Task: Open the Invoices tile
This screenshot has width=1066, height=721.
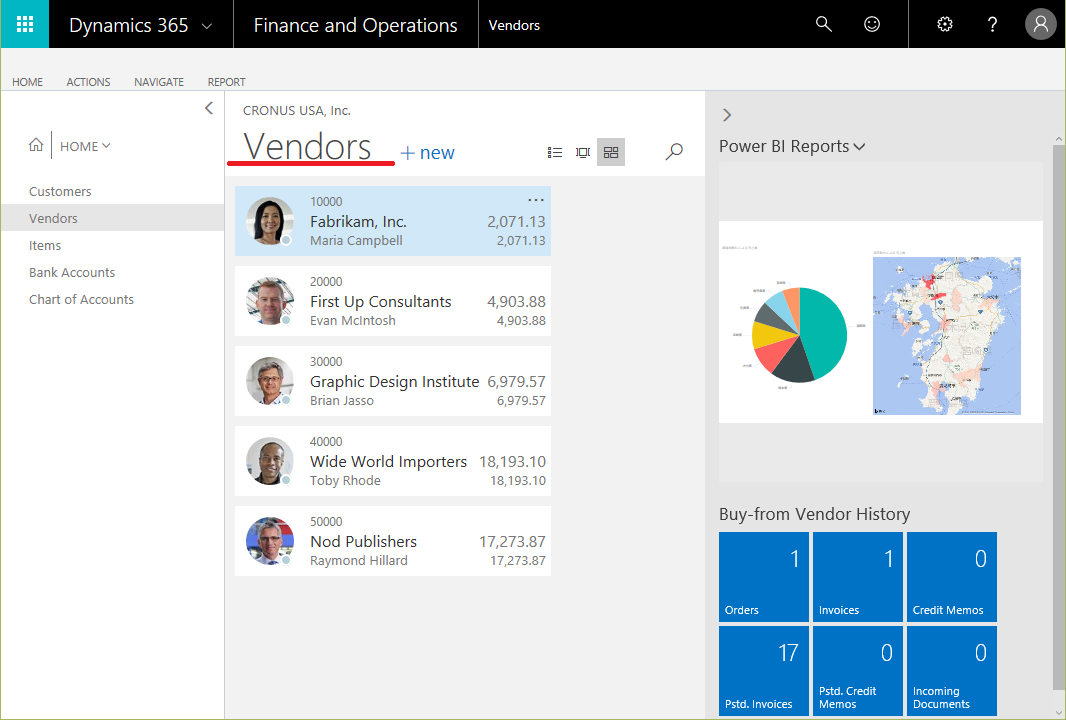Action: 857,577
